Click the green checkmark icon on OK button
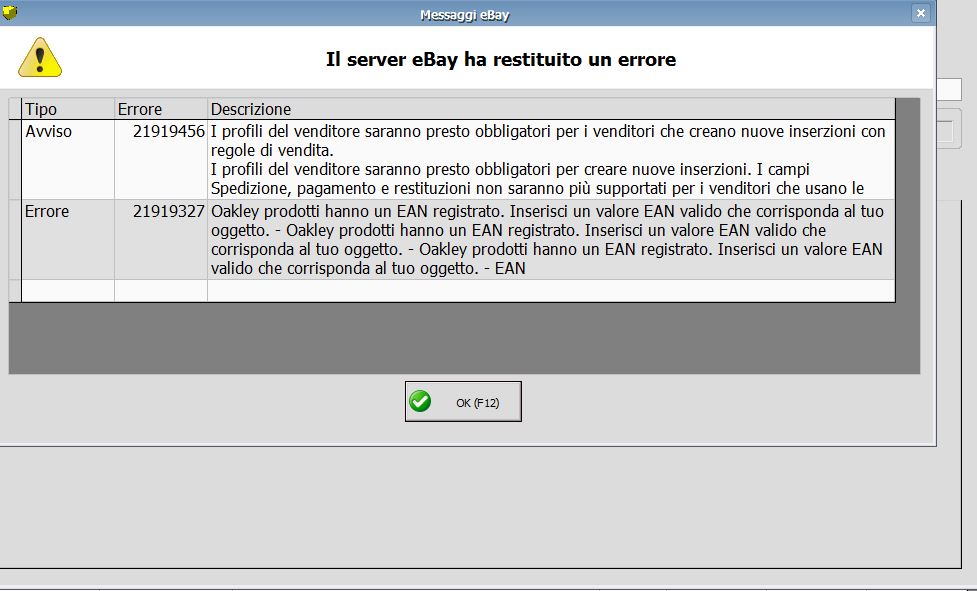Viewport: 977px width, 591px height. point(420,402)
